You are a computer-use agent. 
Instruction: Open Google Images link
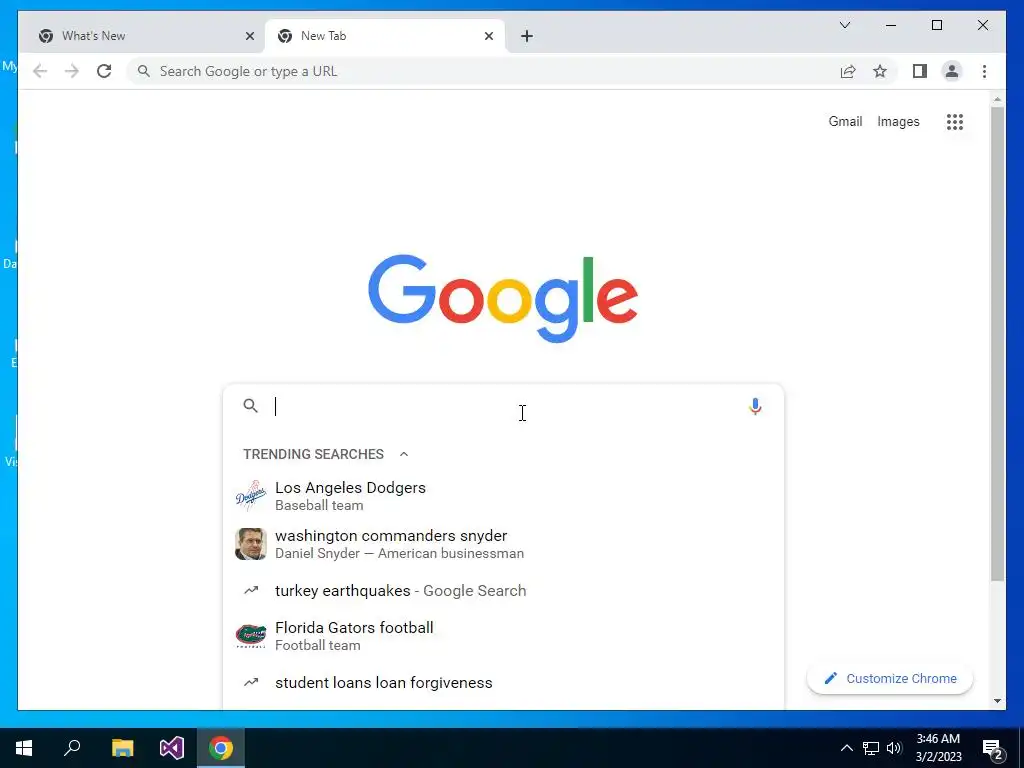tap(898, 121)
